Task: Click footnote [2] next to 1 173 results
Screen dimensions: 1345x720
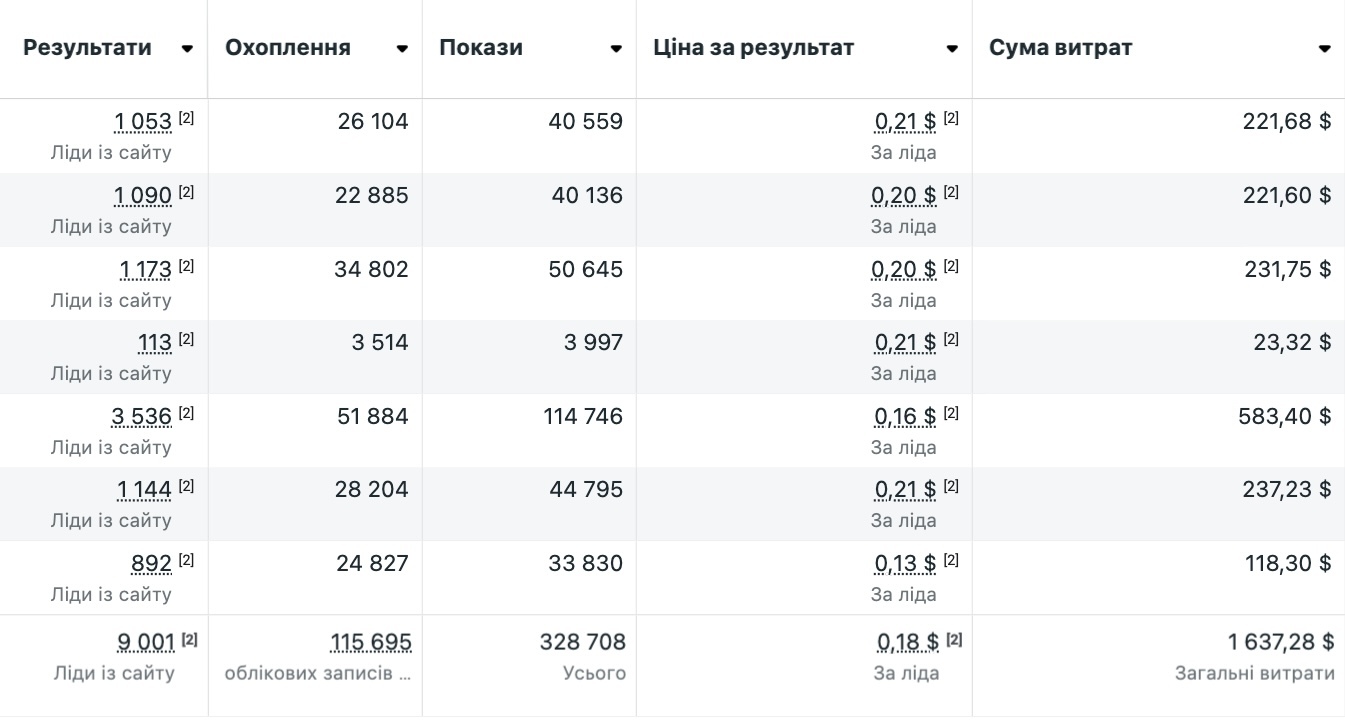Action: click(186, 266)
